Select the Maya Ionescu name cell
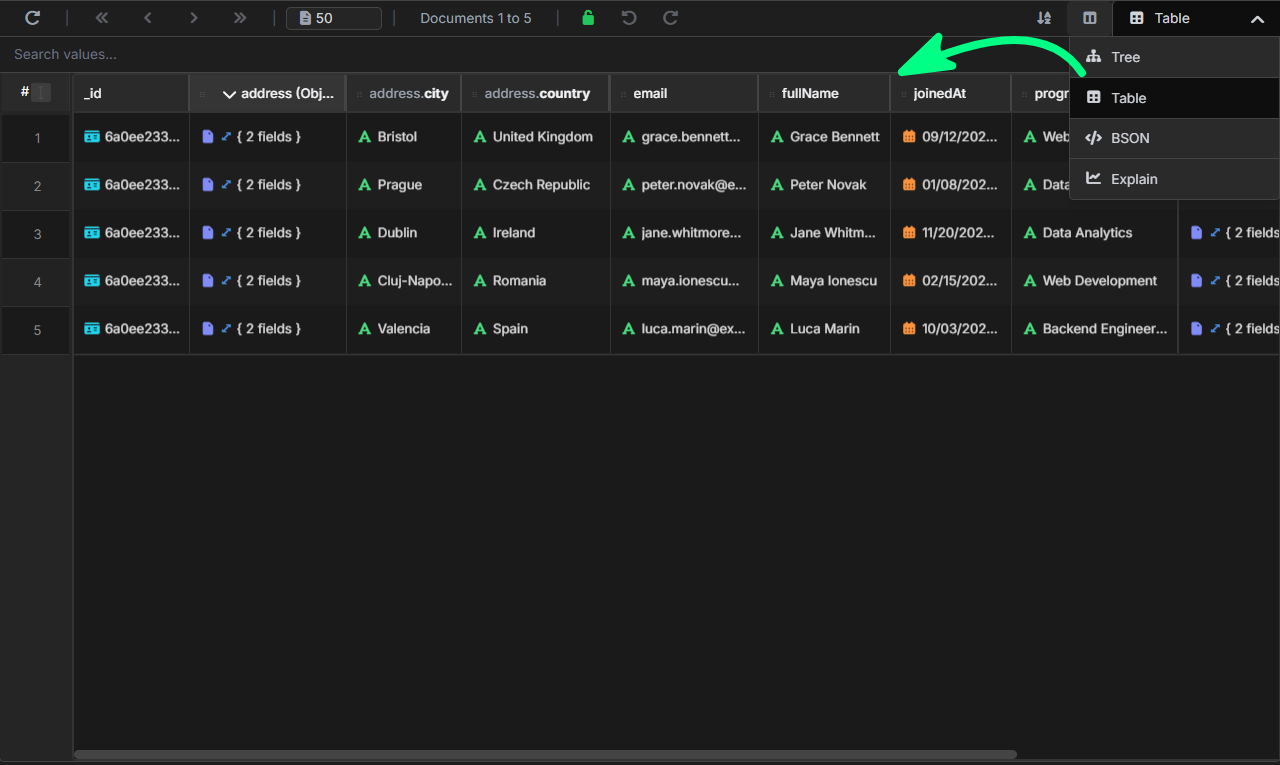Image resolution: width=1280 pixels, height=765 pixels. pos(825,281)
